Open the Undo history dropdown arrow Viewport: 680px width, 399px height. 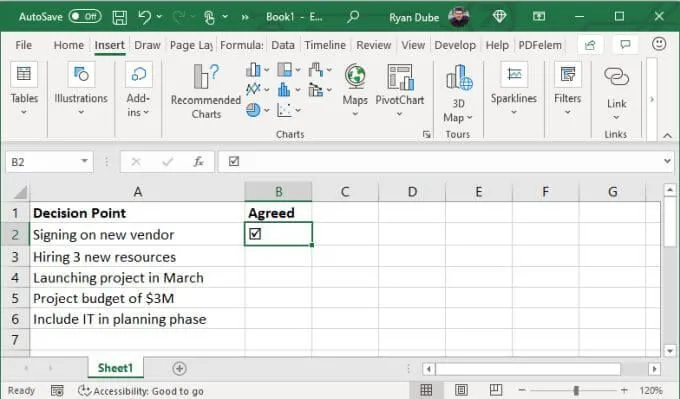159,17
